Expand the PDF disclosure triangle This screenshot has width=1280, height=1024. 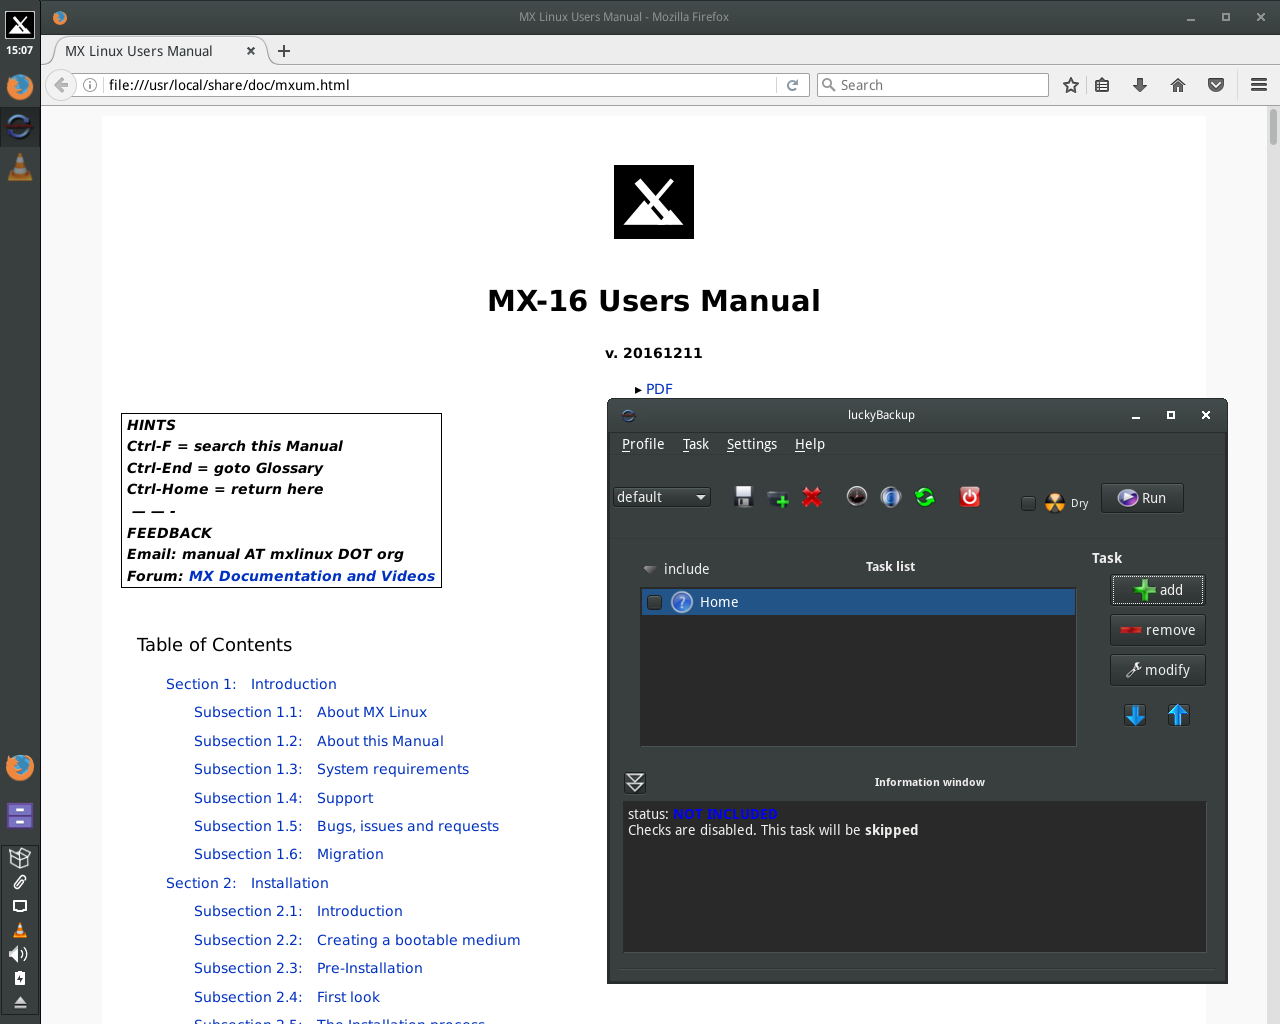pyautogui.click(x=638, y=390)
